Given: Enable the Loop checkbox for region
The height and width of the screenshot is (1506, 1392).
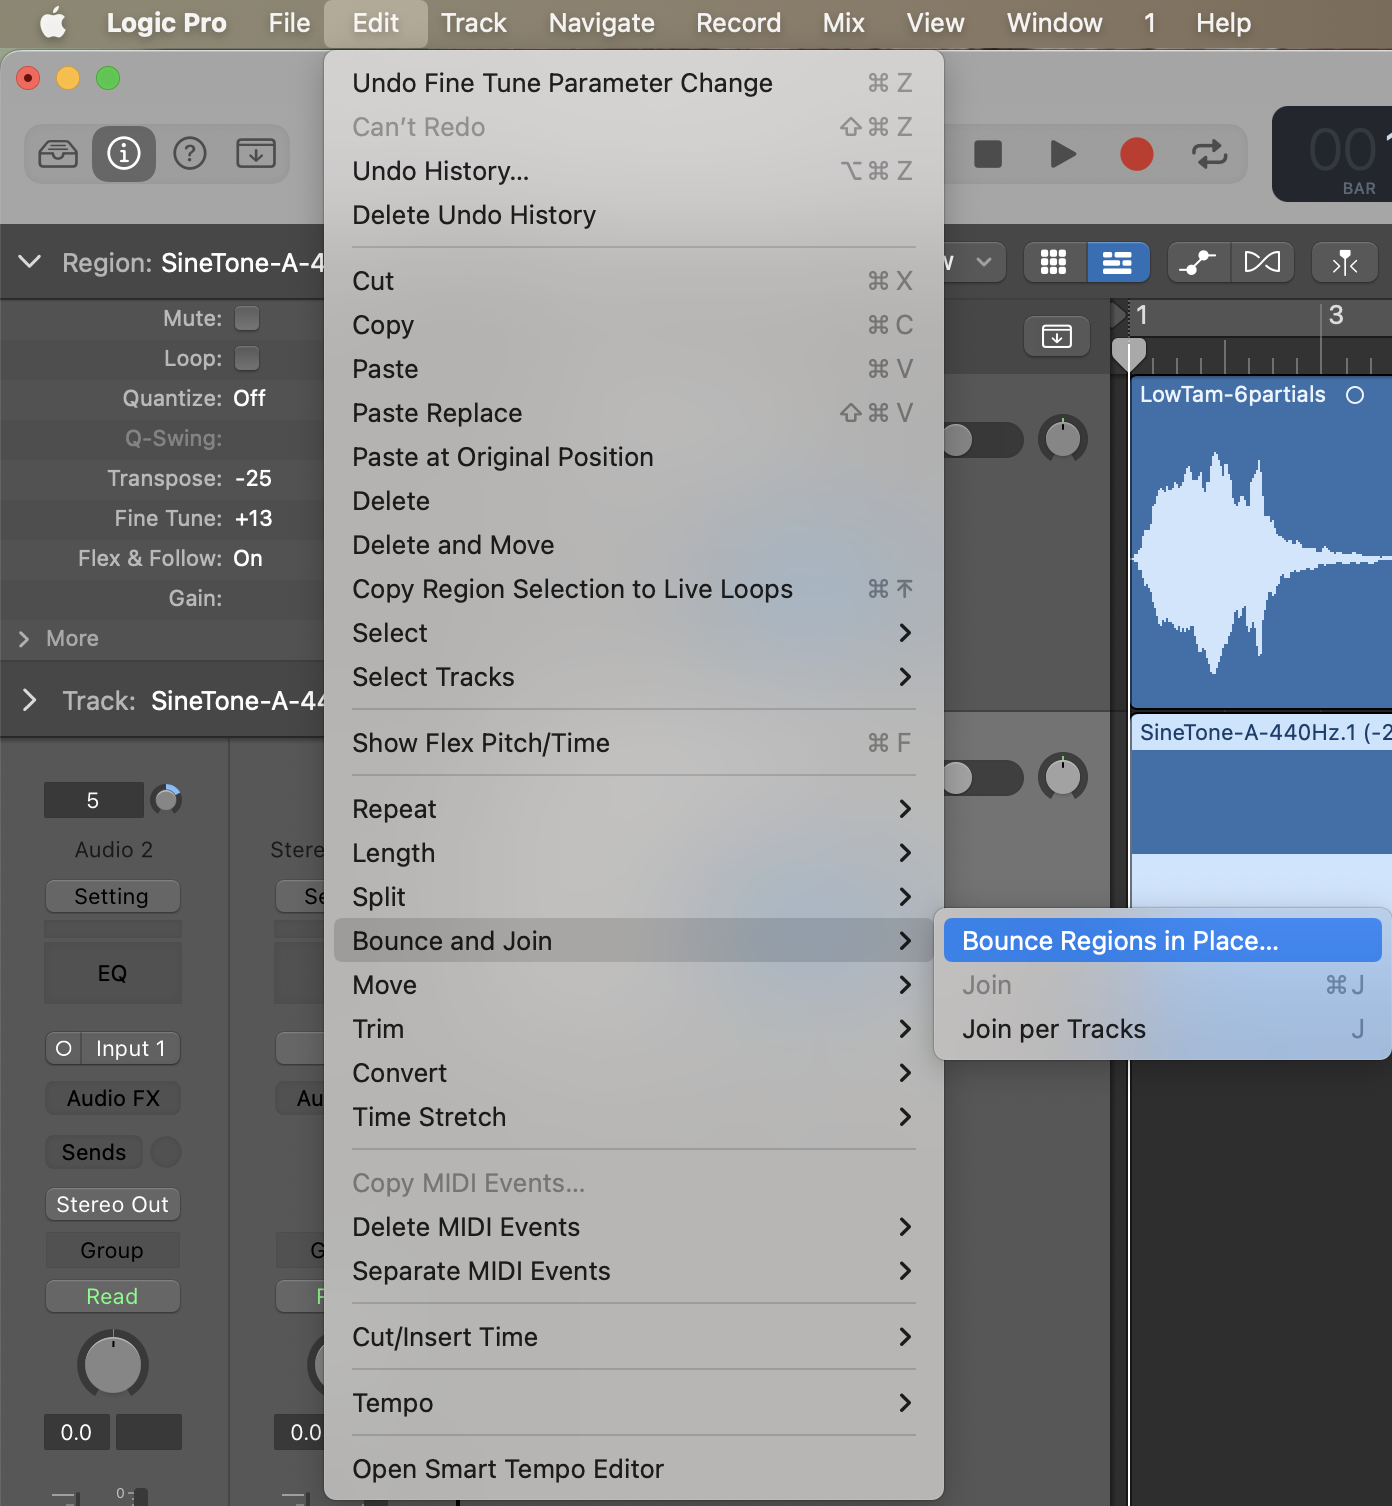Looking at the screenshot, I should (x=247, y=358).
